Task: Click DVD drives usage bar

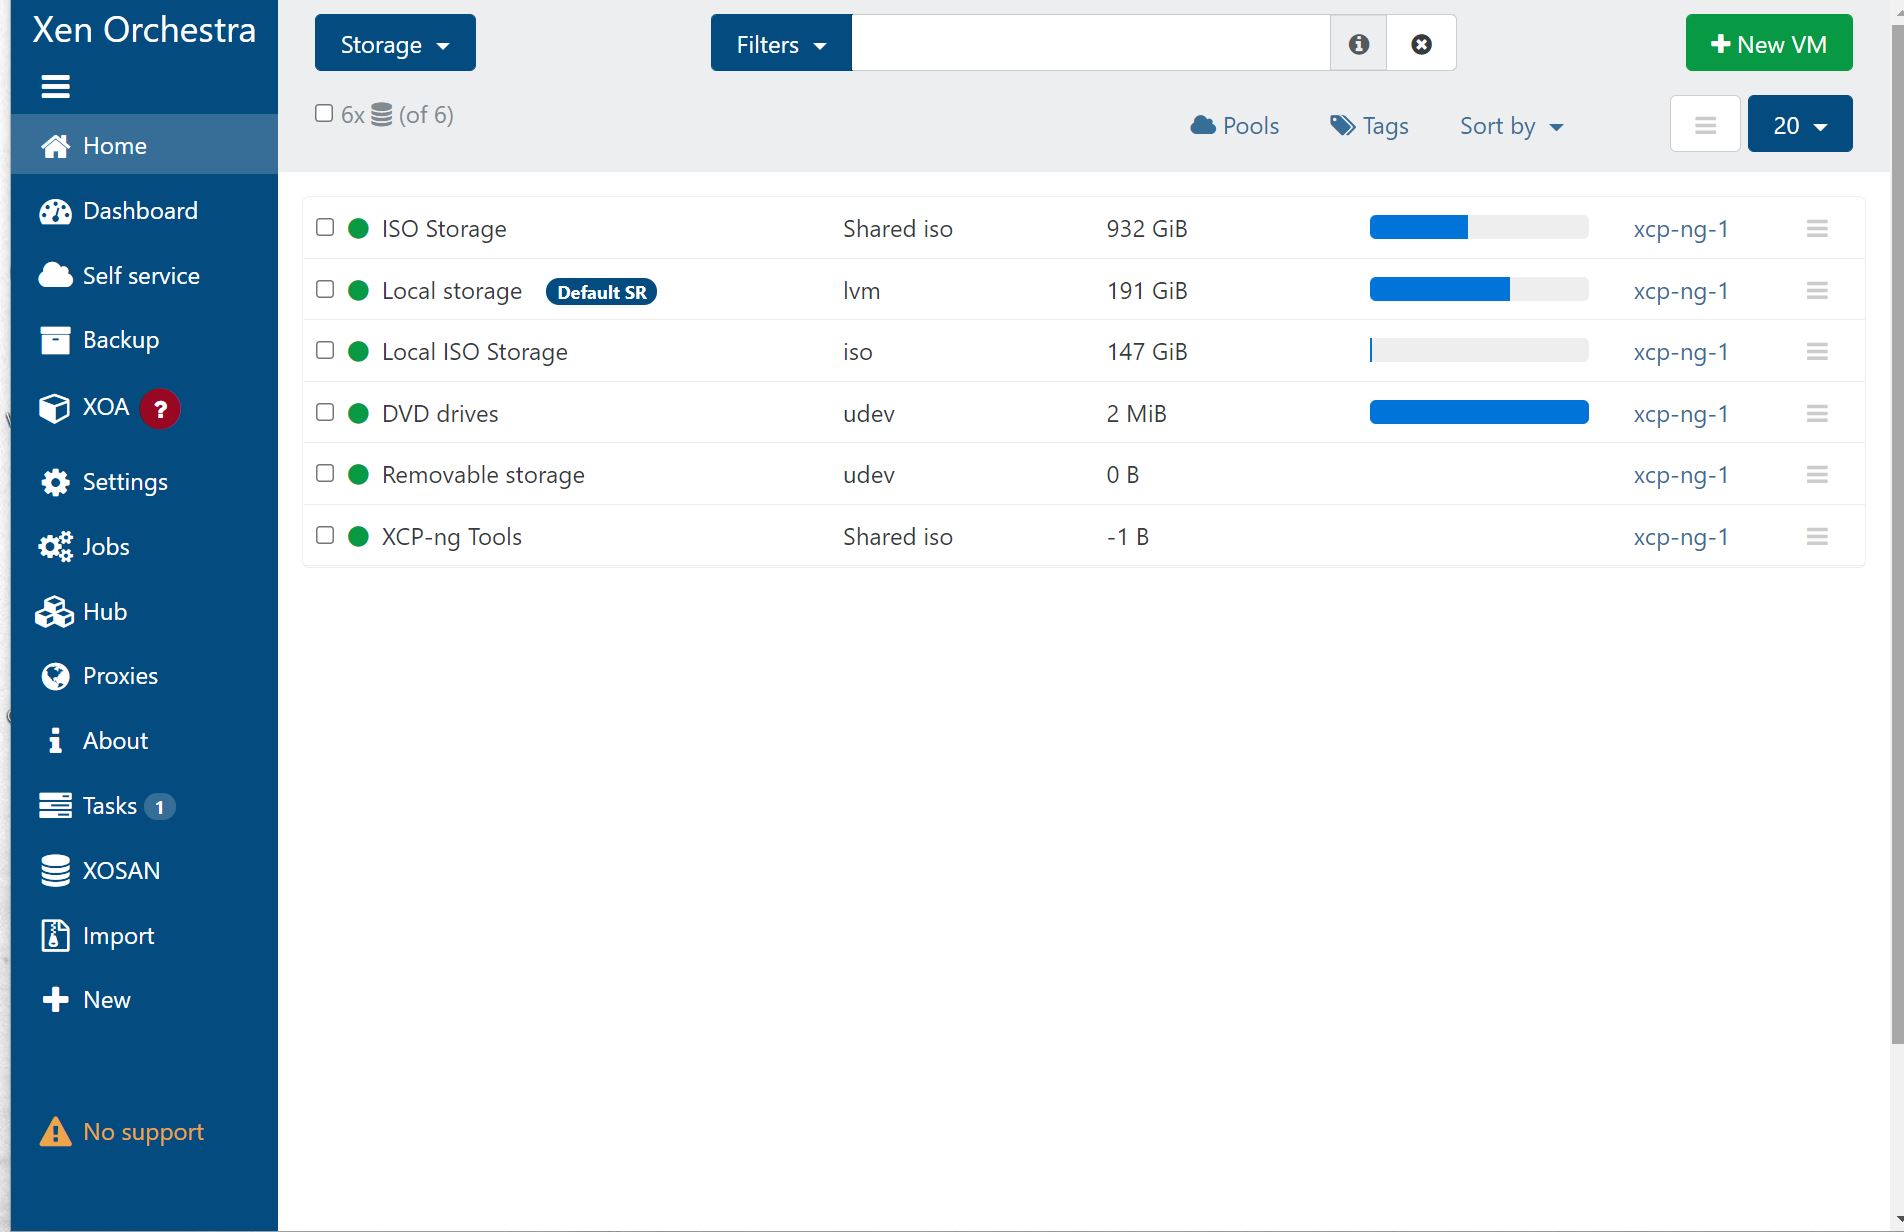Action: (1479, 412)
